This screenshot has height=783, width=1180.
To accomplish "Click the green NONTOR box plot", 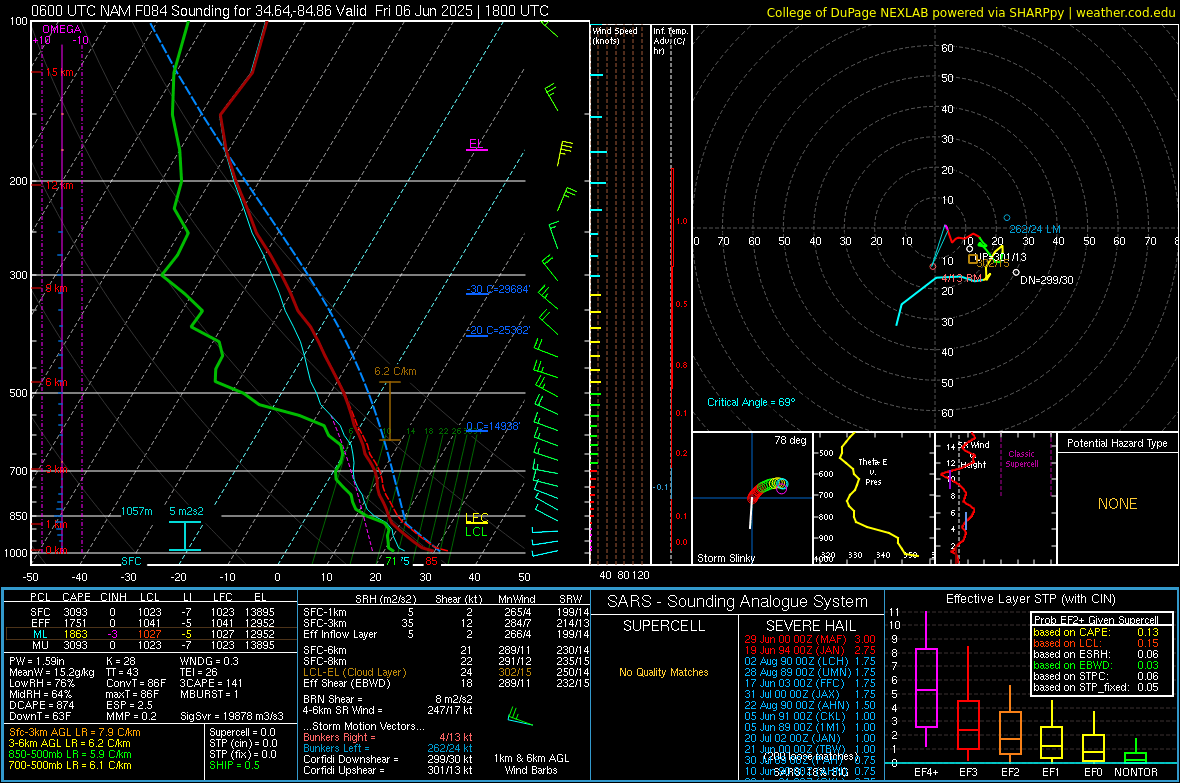I will (x=1135, y=757).
